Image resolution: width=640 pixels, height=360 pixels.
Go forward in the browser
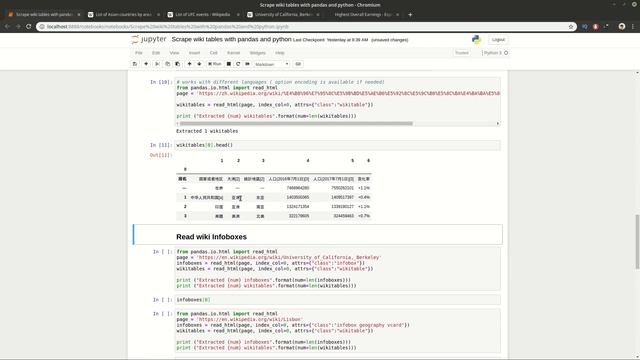(x=18, y=27)
